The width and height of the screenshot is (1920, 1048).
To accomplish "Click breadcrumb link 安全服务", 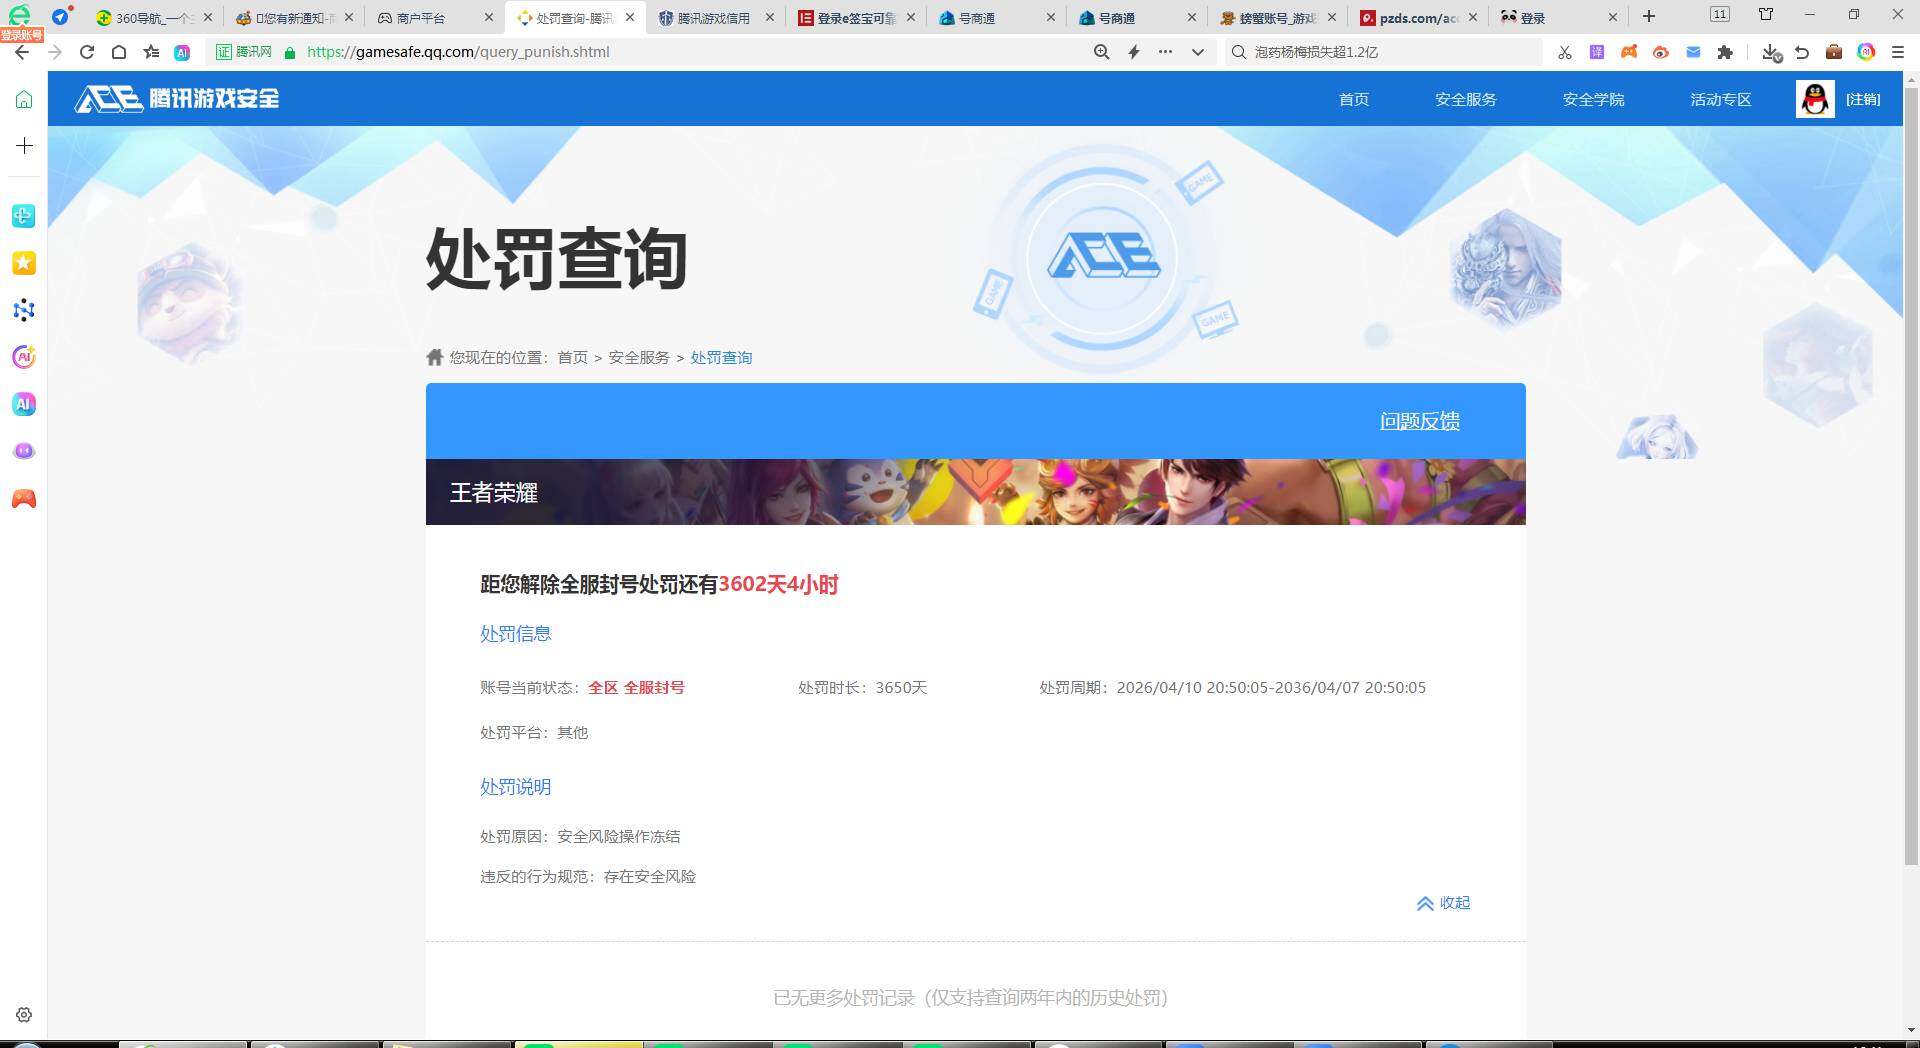I will point(639,358).
